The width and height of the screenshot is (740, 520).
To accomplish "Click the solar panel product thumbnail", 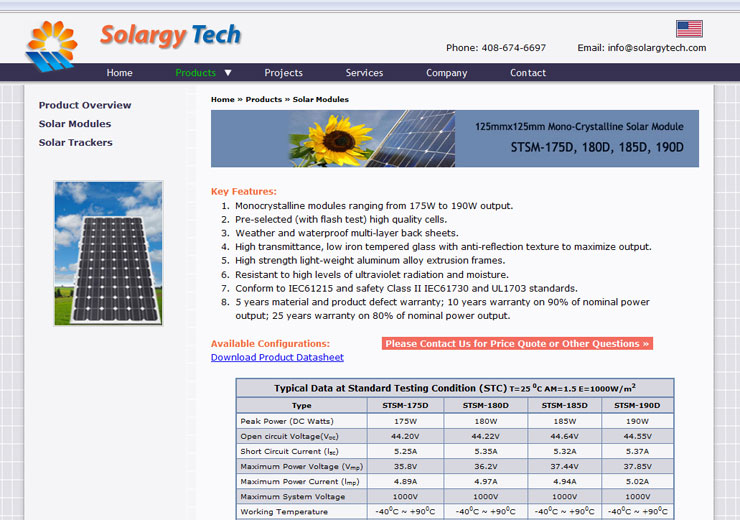I will point(109,253).
